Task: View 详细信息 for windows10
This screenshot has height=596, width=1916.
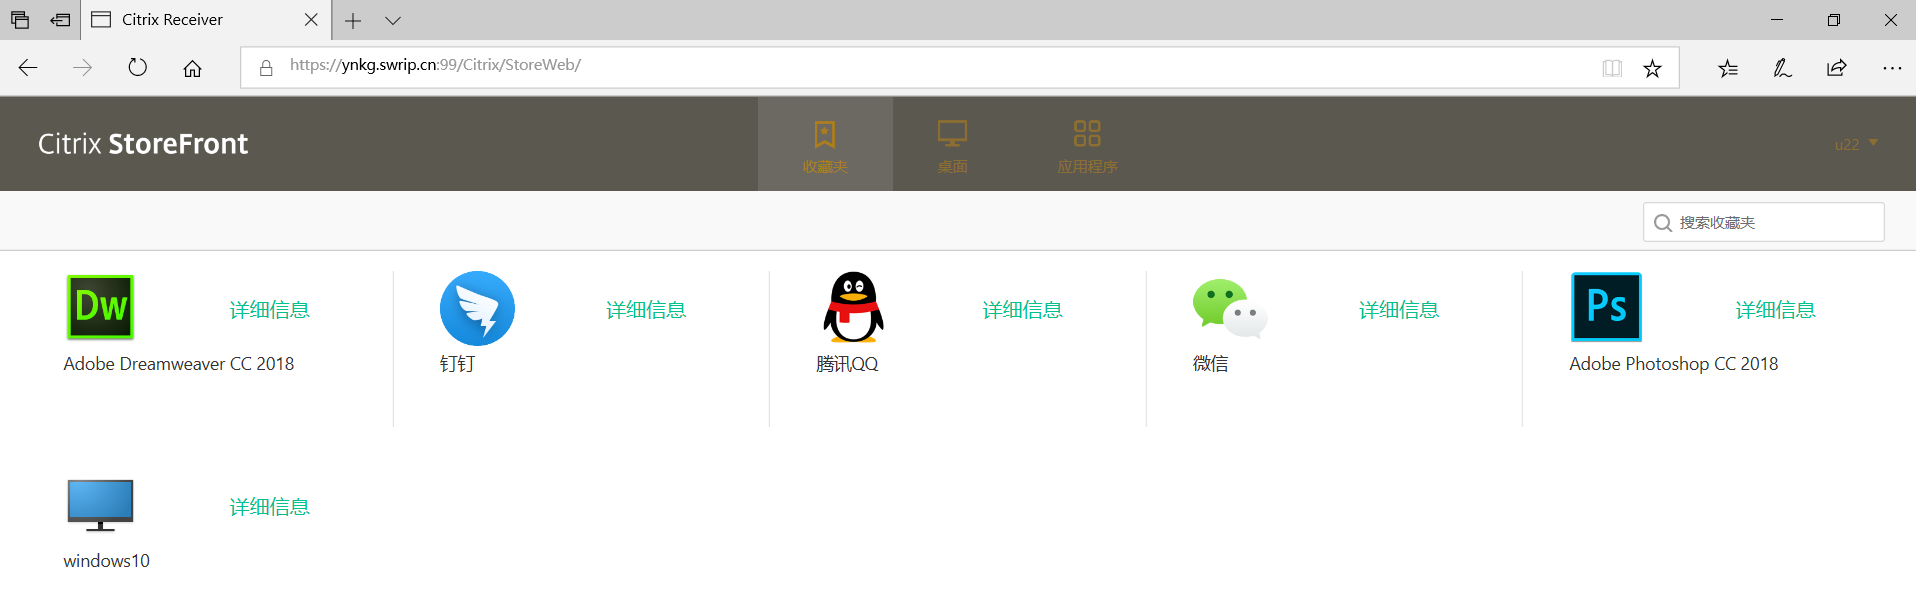Action: [269, 507]
